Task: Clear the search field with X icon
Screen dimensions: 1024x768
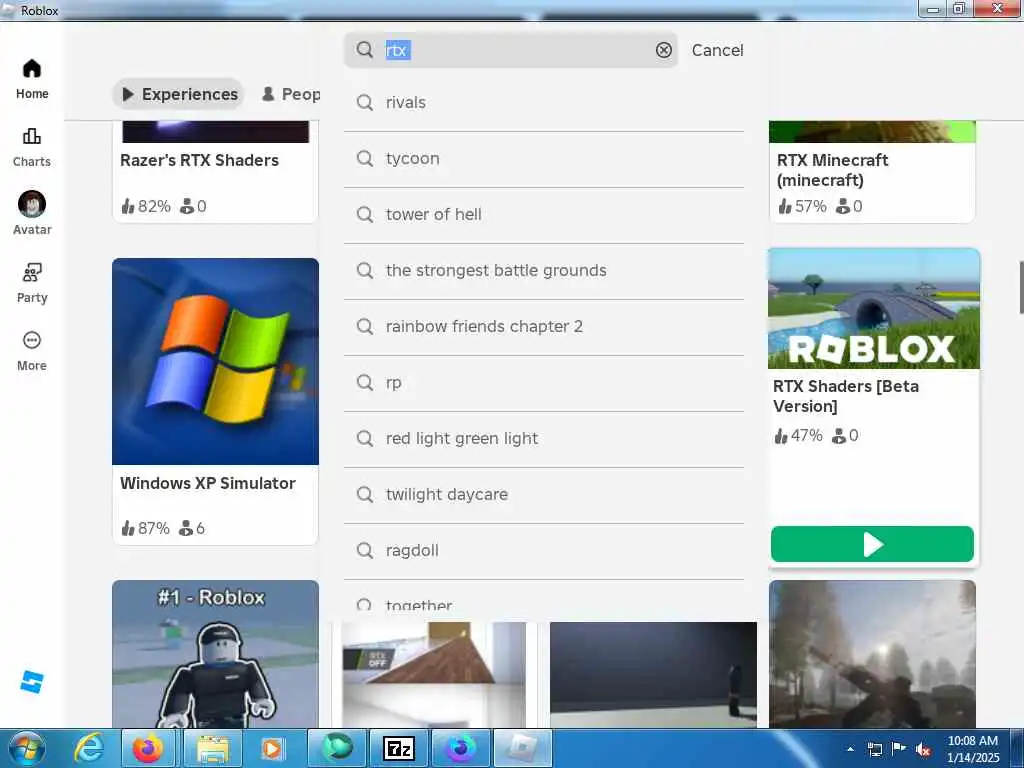Action: coord(664,50)
